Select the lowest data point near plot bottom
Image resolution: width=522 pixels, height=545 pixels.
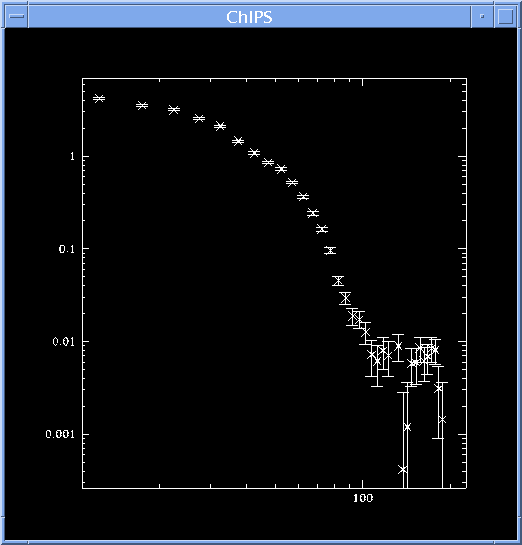403,470
